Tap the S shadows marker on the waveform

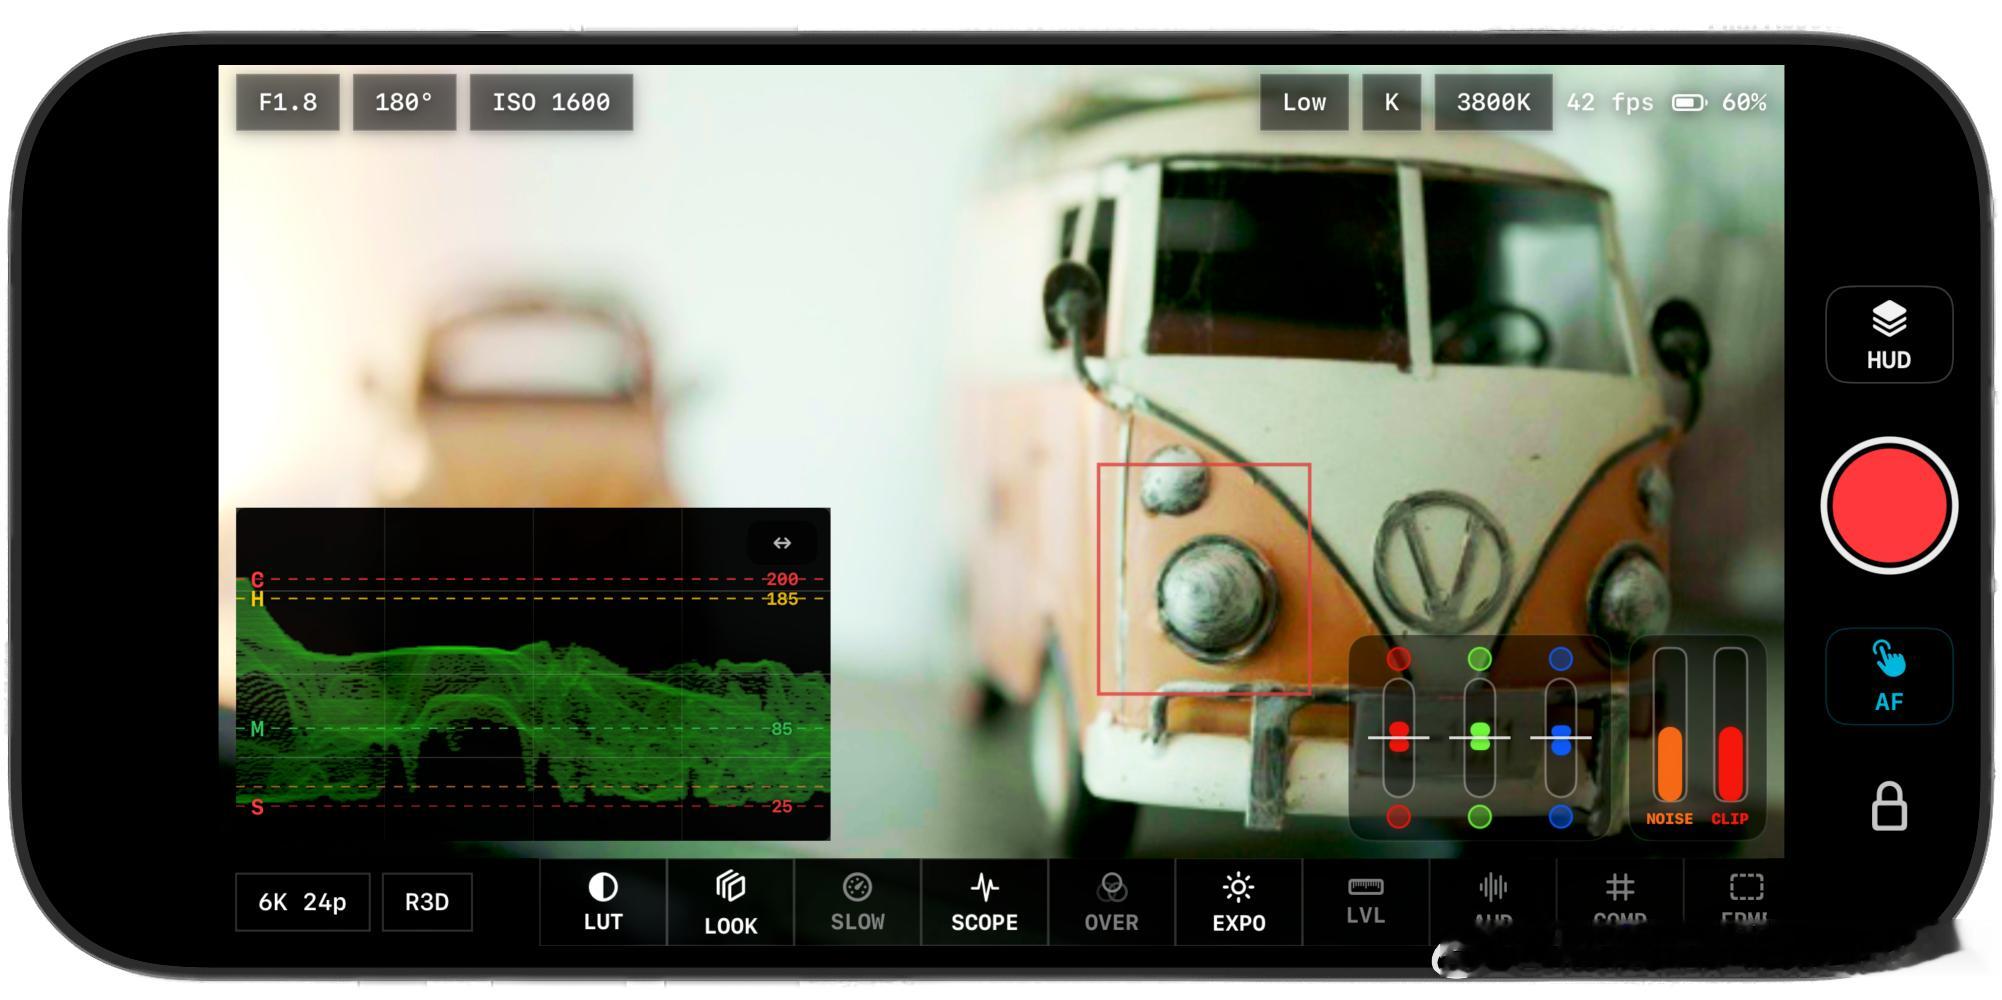coord(257,807)
